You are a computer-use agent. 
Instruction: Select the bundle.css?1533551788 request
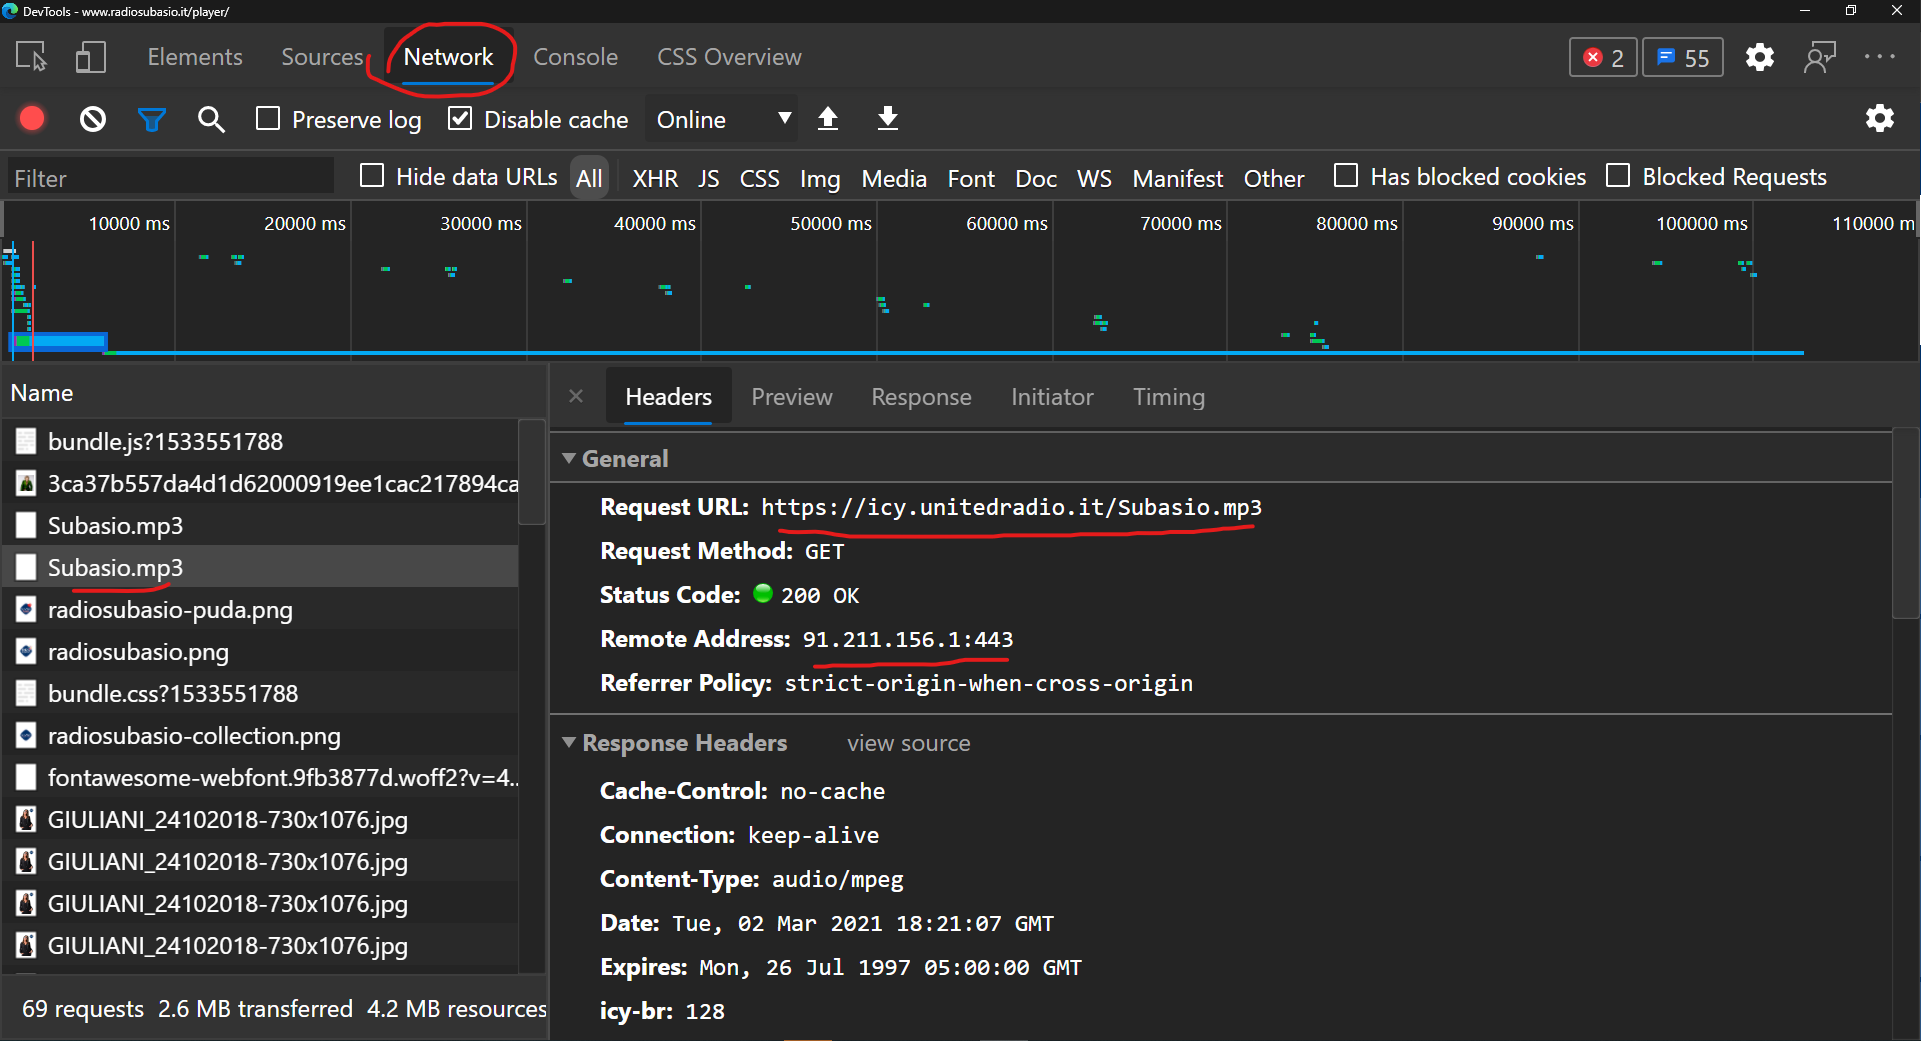point(260,693)
